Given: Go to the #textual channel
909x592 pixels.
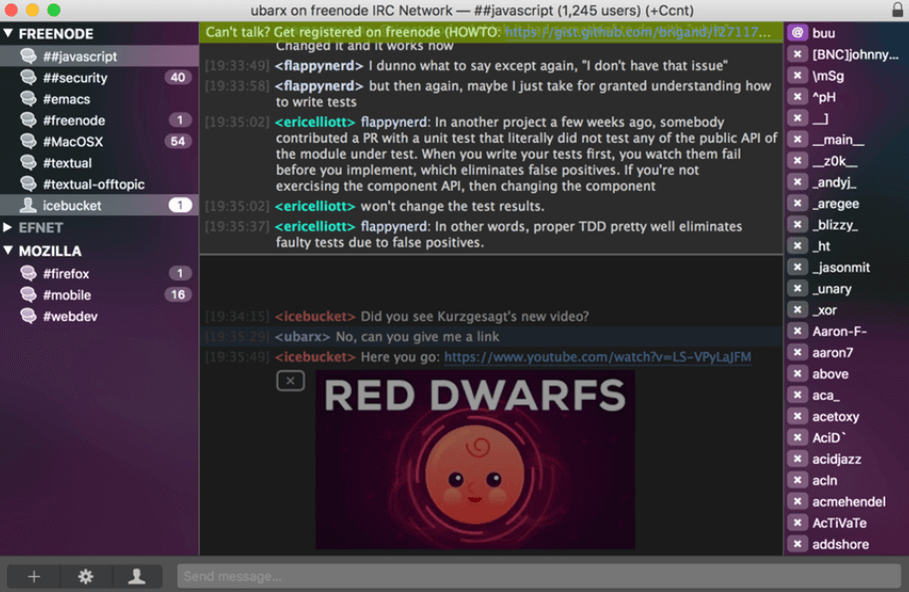Looking at the screenshot, I should (99, 163).
